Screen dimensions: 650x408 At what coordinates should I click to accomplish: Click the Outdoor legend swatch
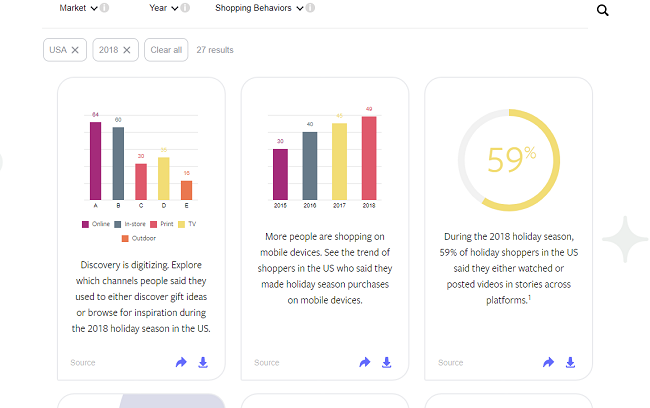[125, 238]
